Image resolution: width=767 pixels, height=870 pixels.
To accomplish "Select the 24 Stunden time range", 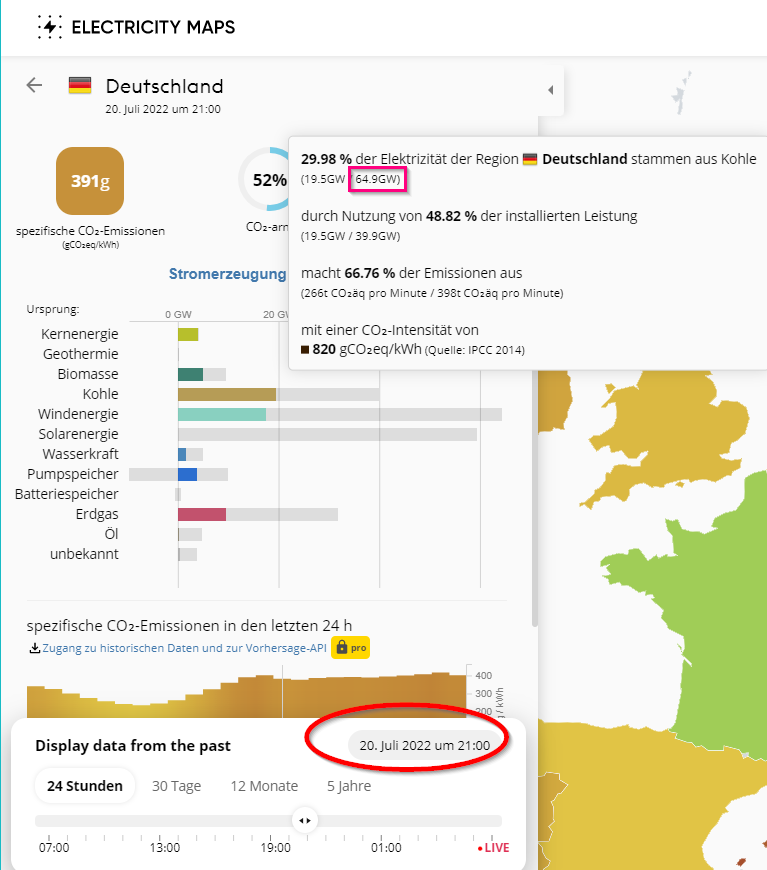I will [85, 786].
